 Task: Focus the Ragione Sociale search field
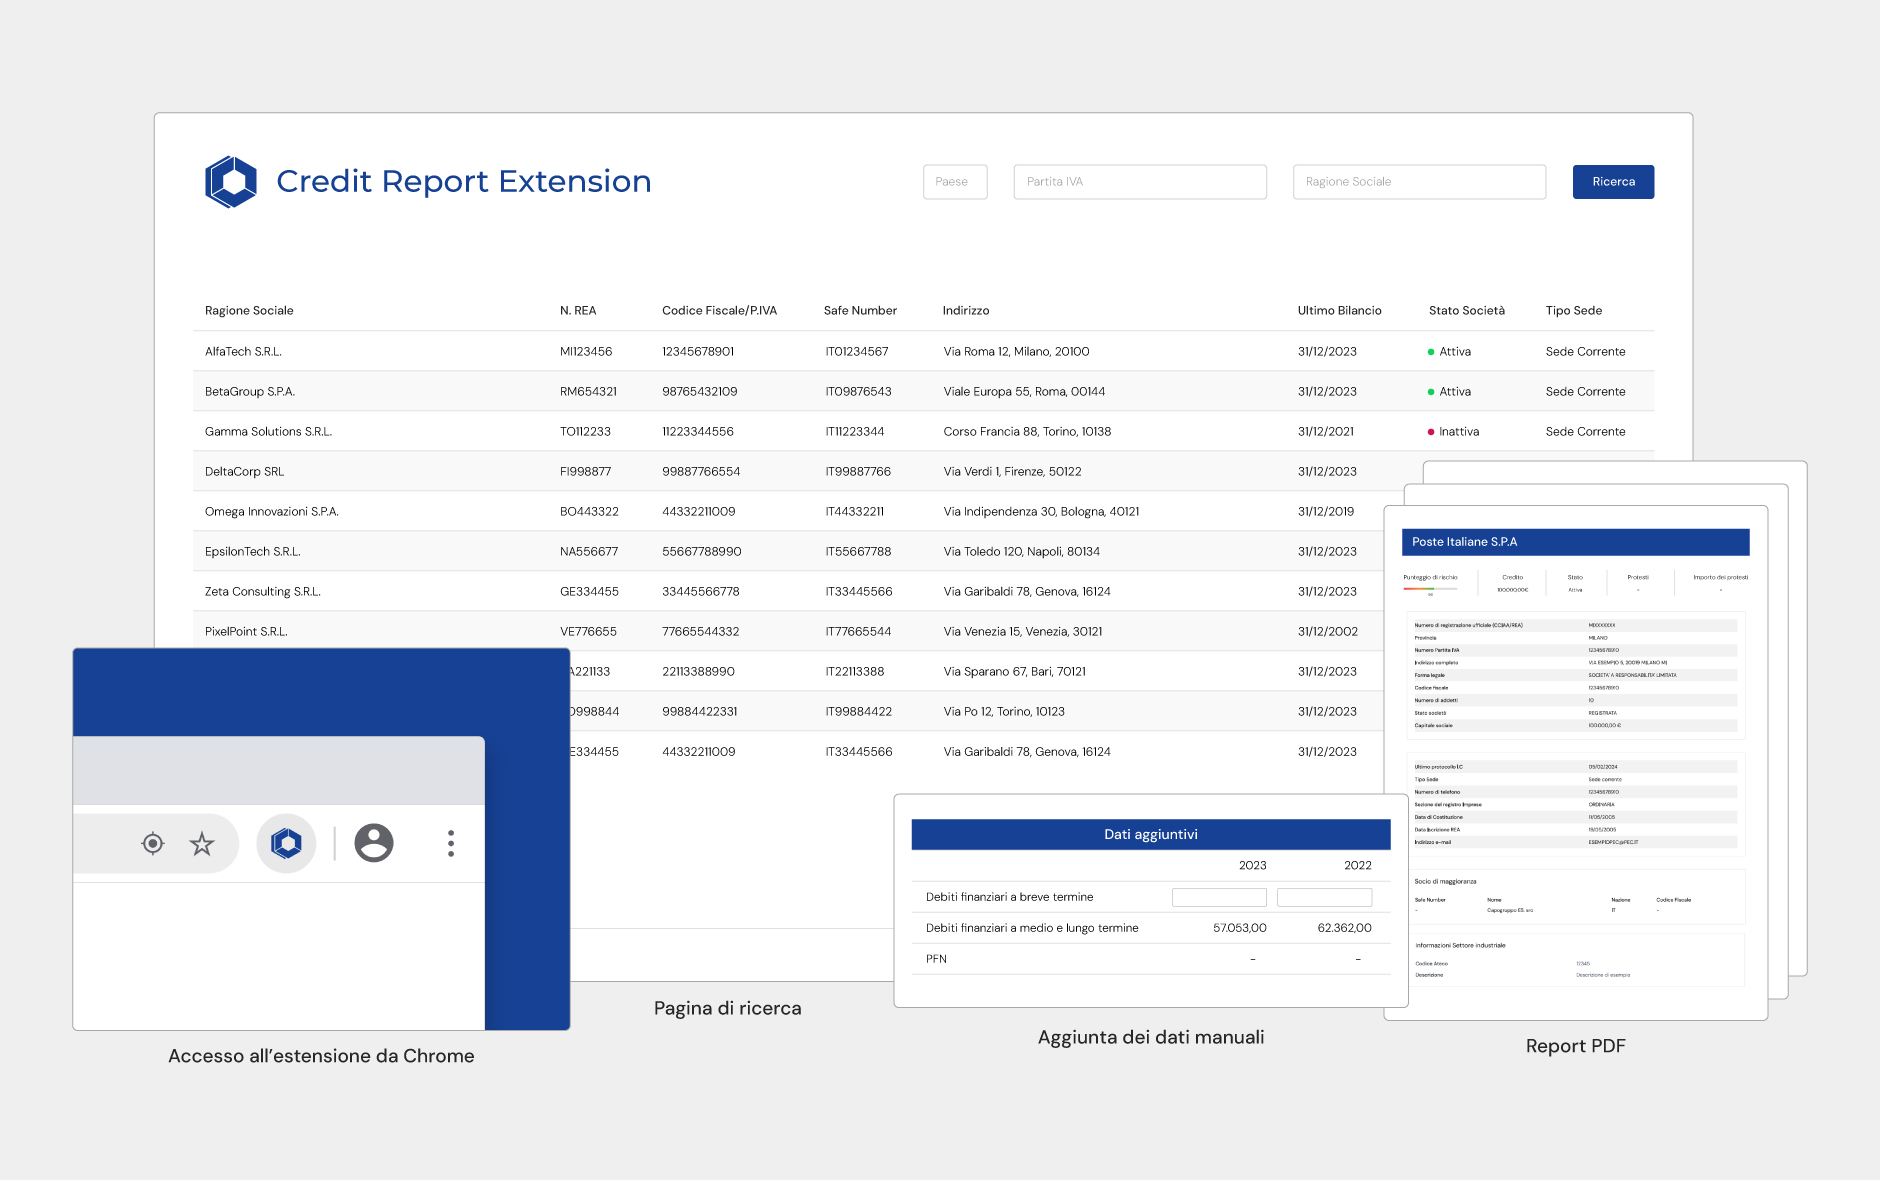pos(1418,182)
